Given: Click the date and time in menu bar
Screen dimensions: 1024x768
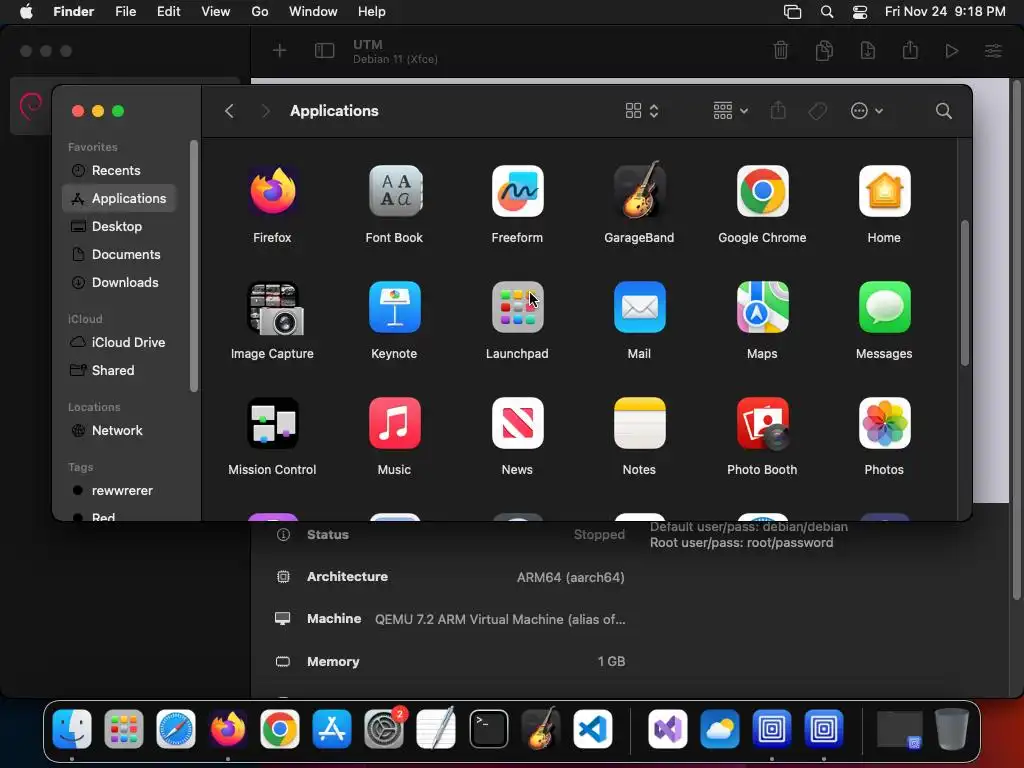Looking at the screenshot, I should [x=945, y=12].
